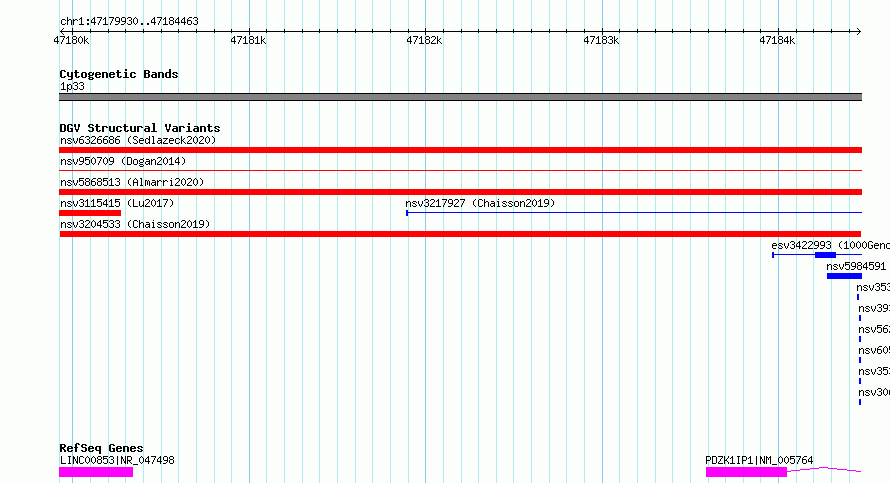The width and height of the screenshot is (890, 483).
Task: Click the variant label starting with nsv39
Action: (x=874, y=308)
